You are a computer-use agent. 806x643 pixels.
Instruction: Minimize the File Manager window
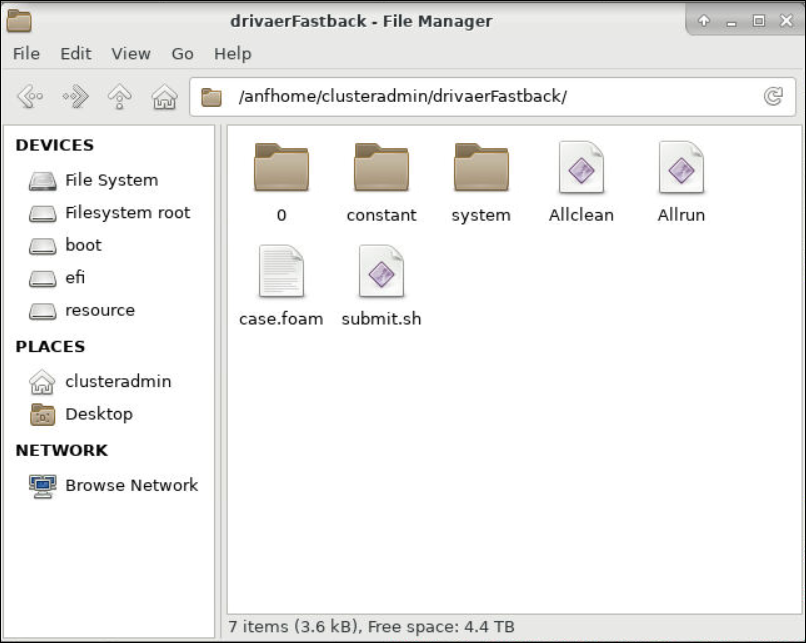click(731, 22)
